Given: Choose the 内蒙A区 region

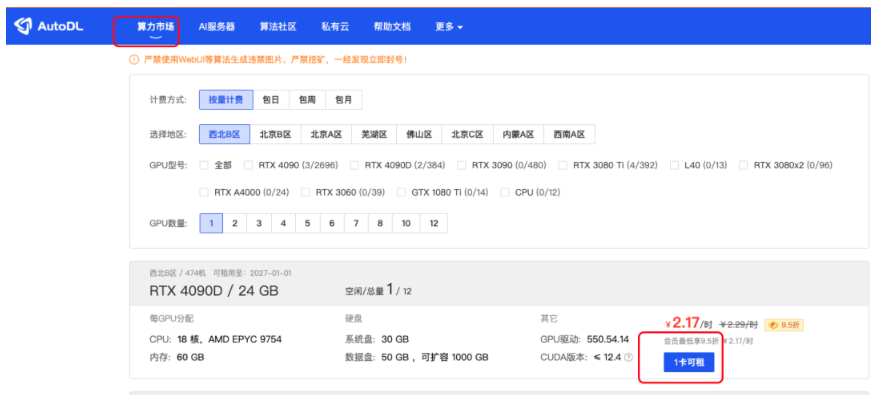Looking at the screenshot, I should pyautogui.click(x=519, y=134).
